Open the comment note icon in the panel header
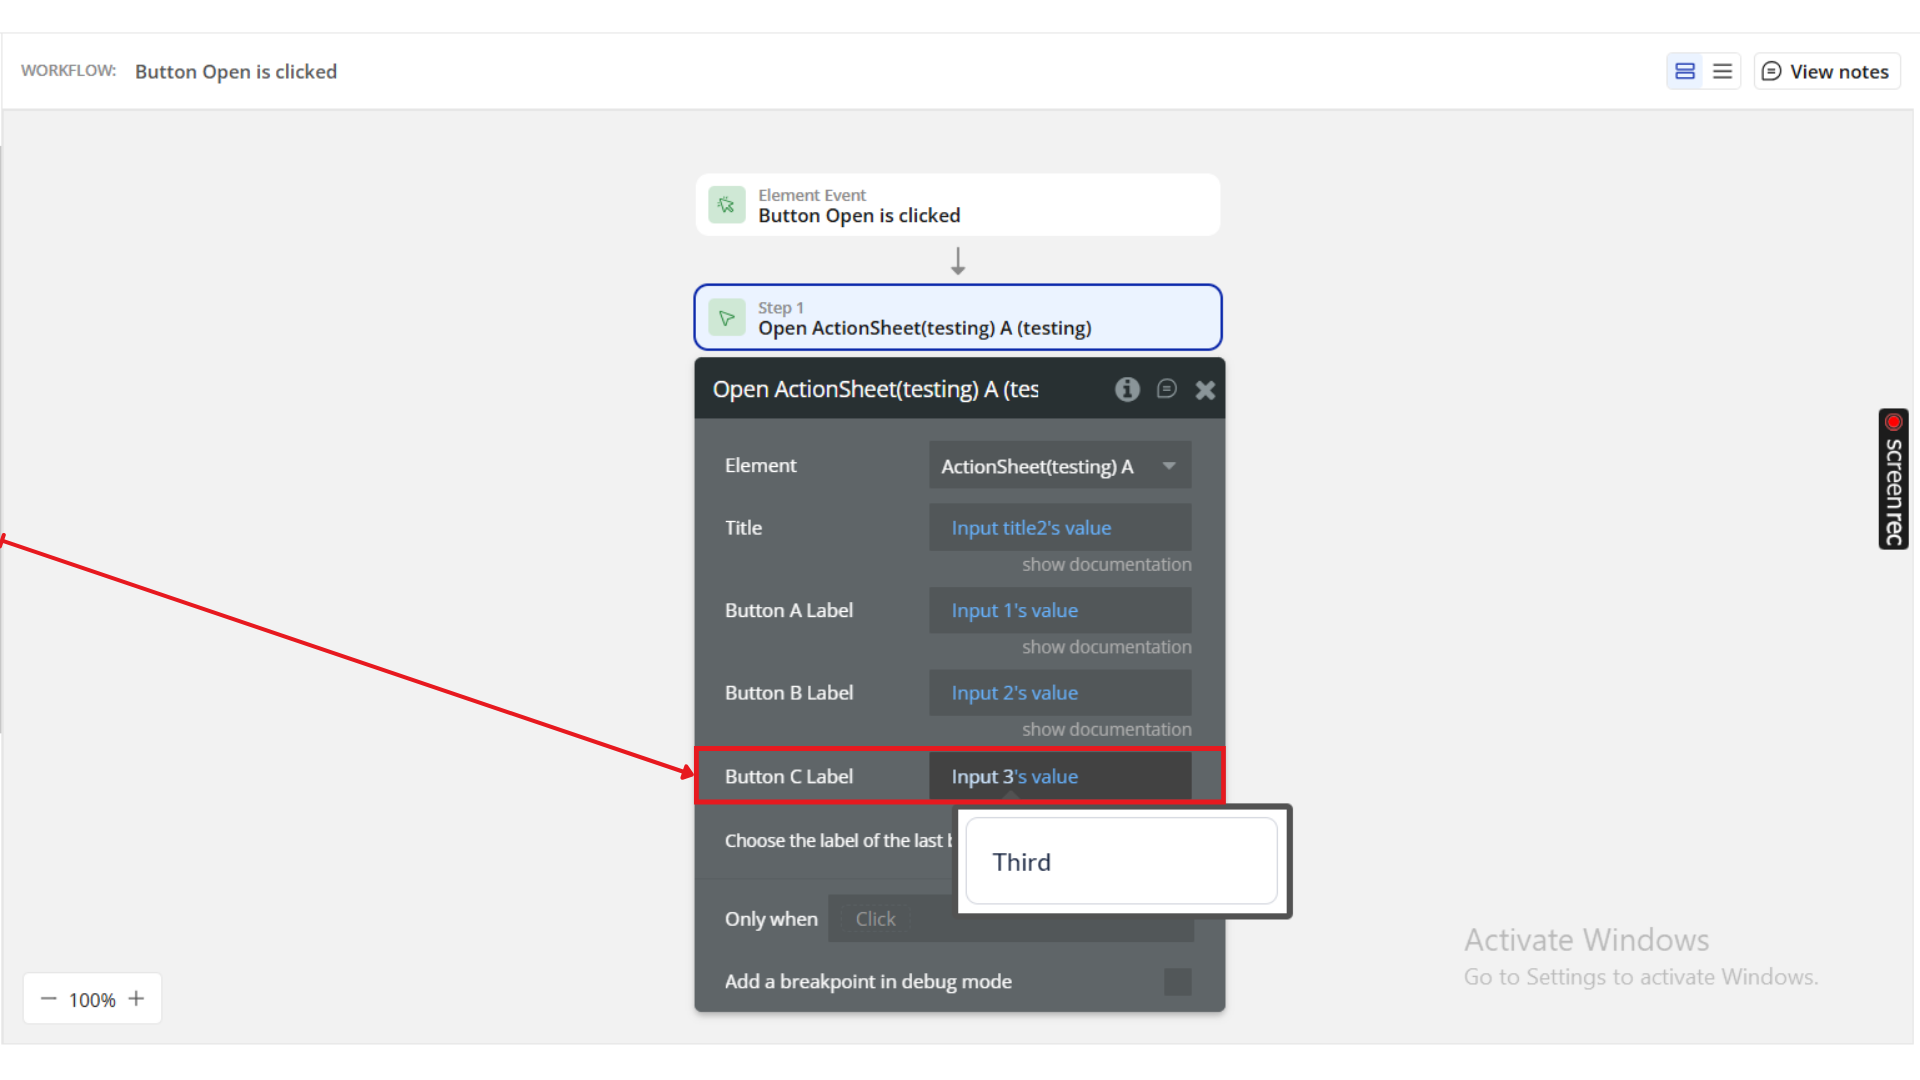Viewport: 1920px width, 1080px height. (x=1166, y=389)
